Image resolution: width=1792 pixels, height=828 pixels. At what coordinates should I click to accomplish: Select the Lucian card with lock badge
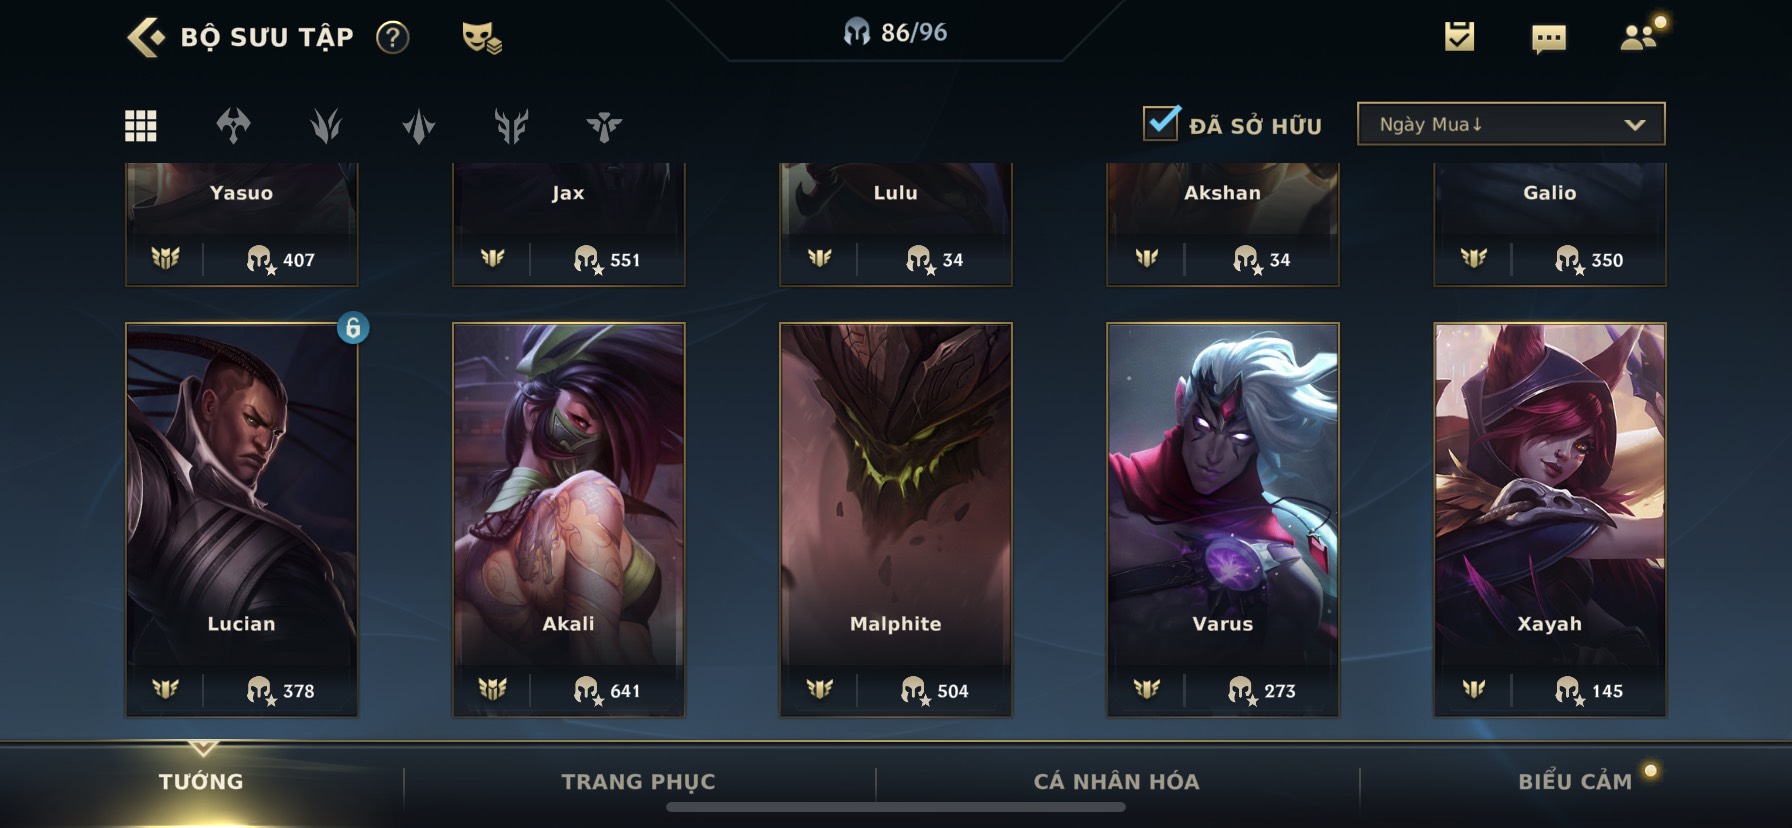pyautogui.click(x=241, y=519)
